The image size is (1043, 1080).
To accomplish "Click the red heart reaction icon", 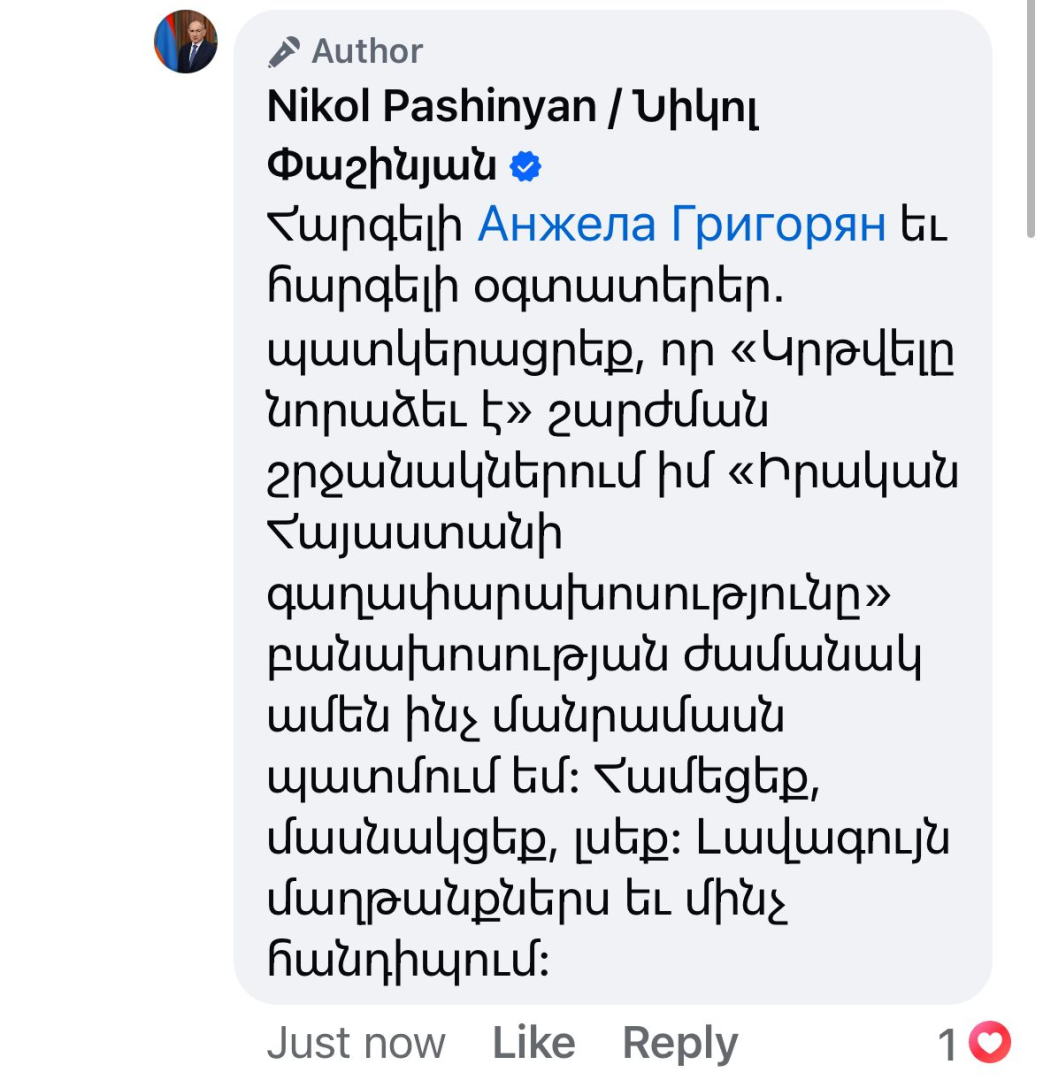I will (x=991, y=1044).
